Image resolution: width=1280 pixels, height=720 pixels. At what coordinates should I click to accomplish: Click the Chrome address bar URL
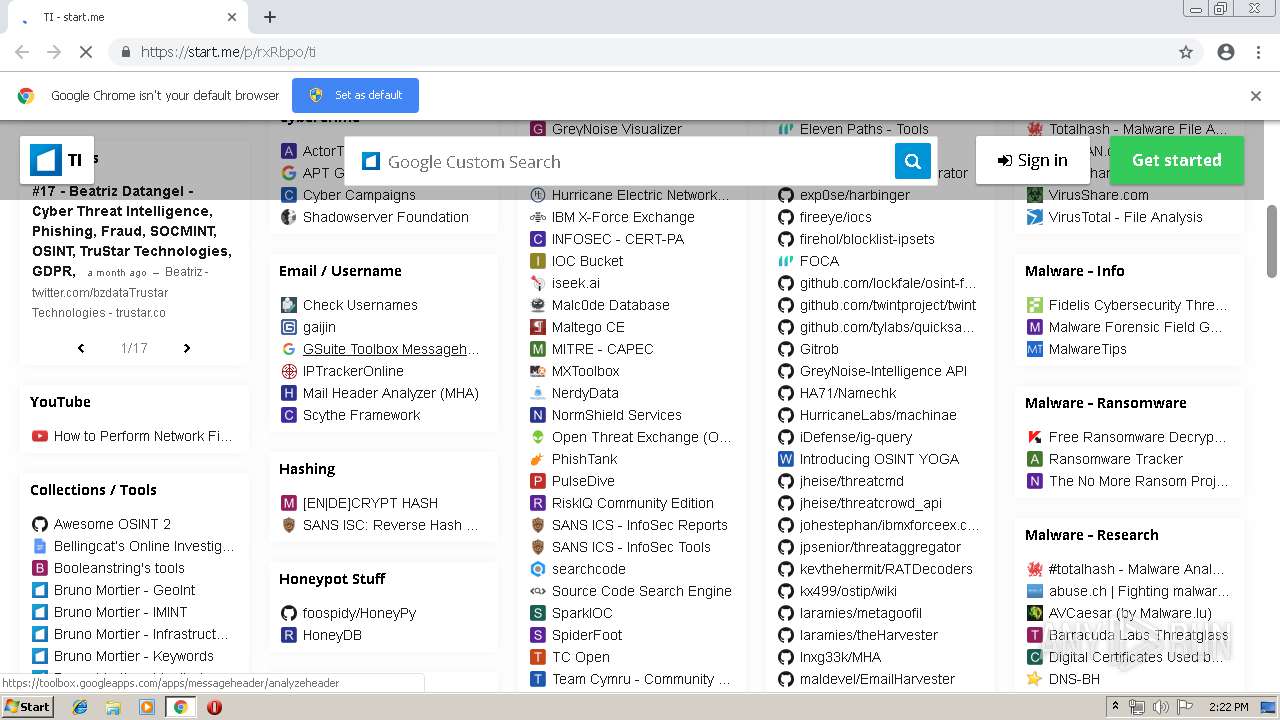pos(228,52)
